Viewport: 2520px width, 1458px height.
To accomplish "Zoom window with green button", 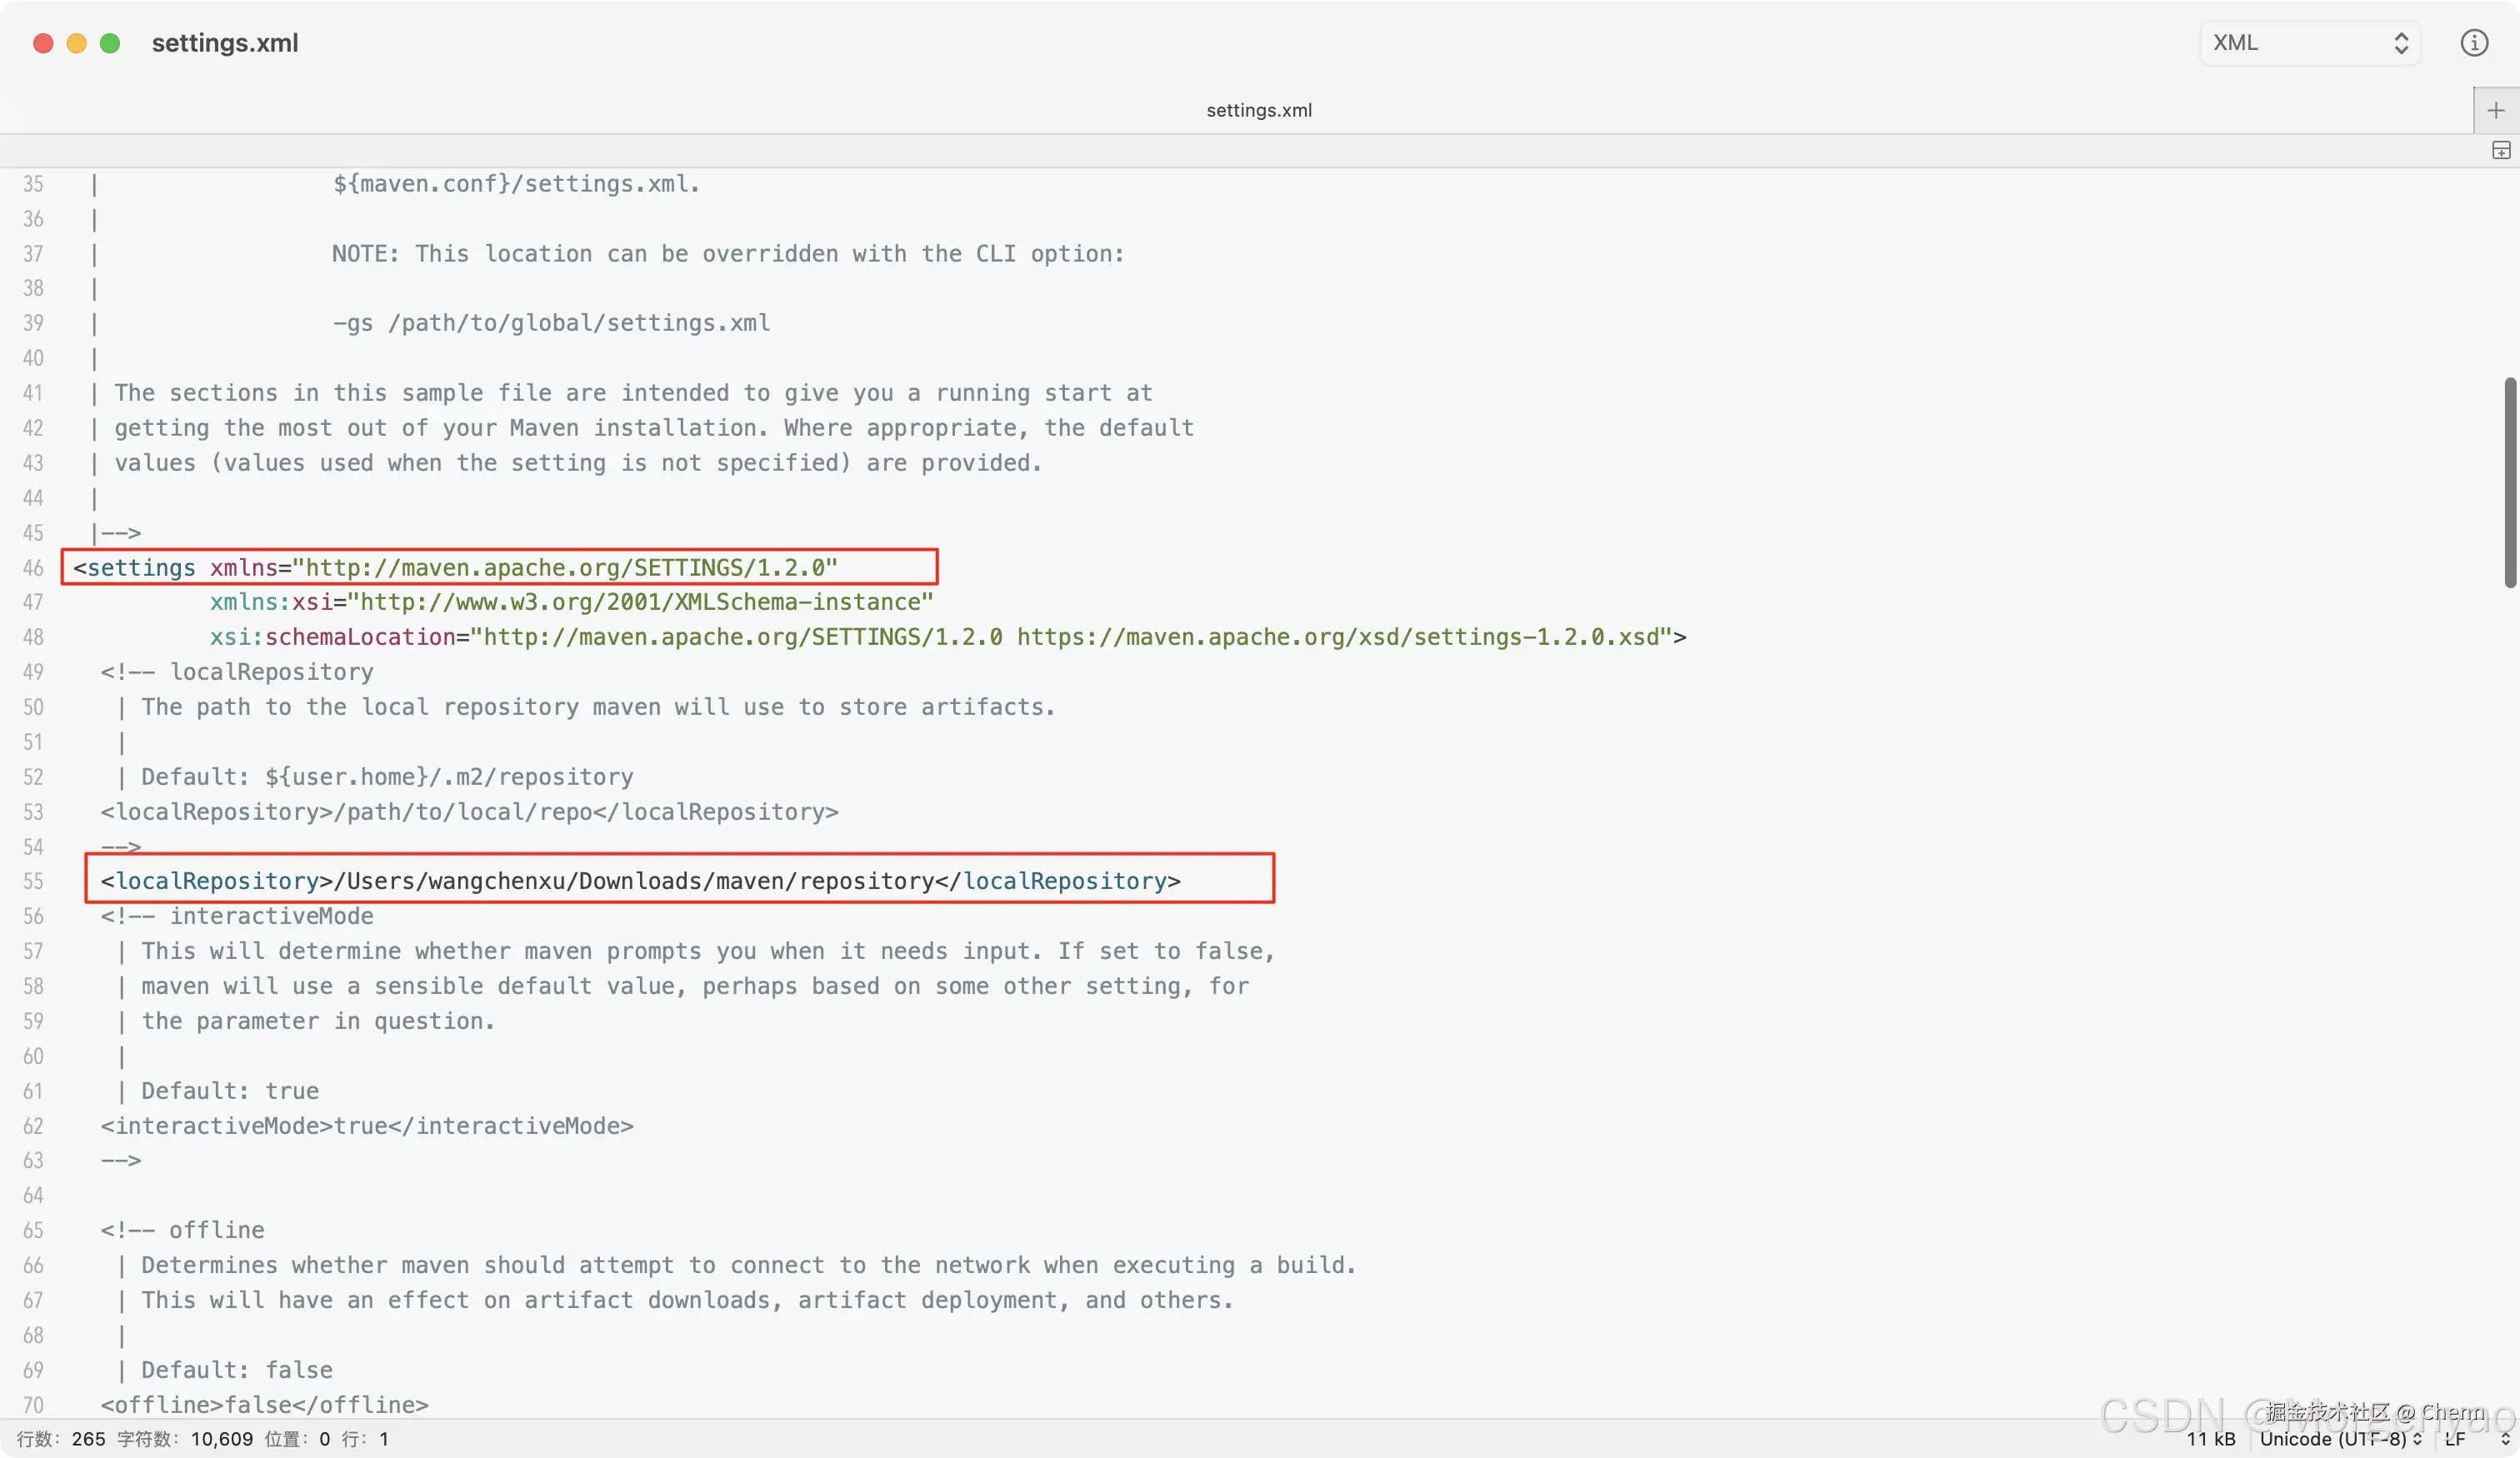I will [x=110, y=43].
